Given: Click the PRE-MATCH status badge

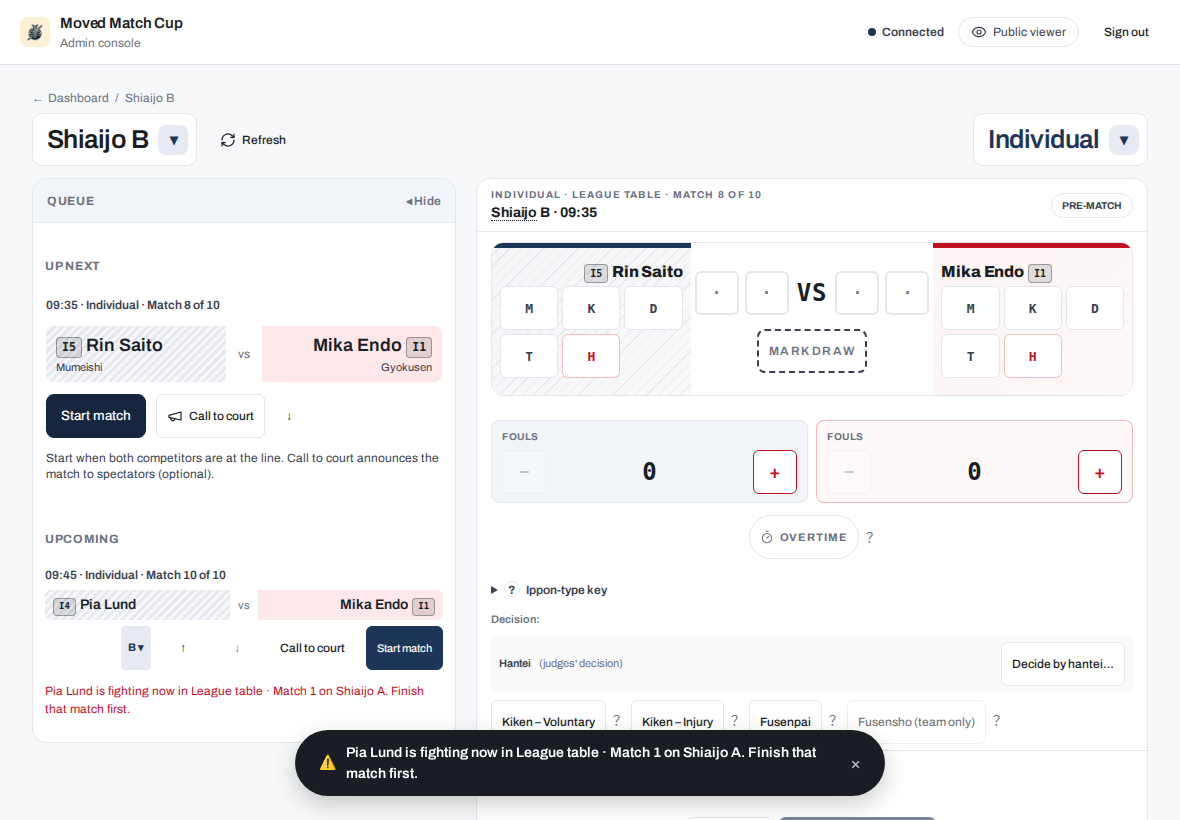Looking at the screenshot, I should [1091, 205].
